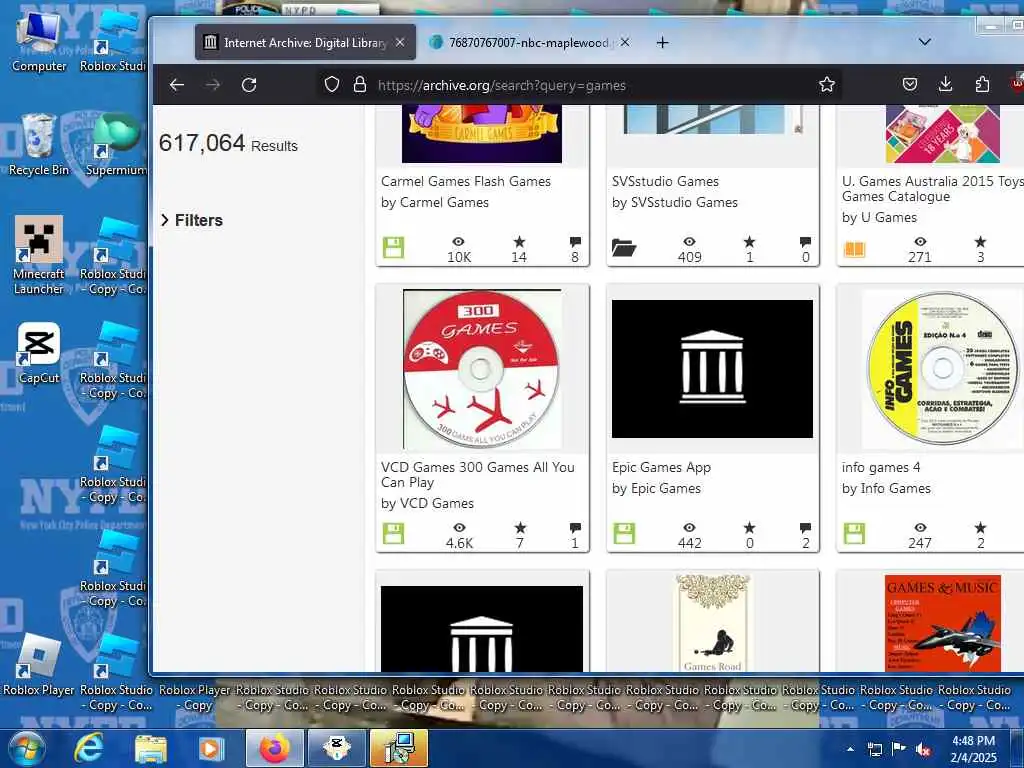Click the taskbar clock showing 4:48 PM
The width and height of the screenshot is (1024, 768).
[974, 749]
